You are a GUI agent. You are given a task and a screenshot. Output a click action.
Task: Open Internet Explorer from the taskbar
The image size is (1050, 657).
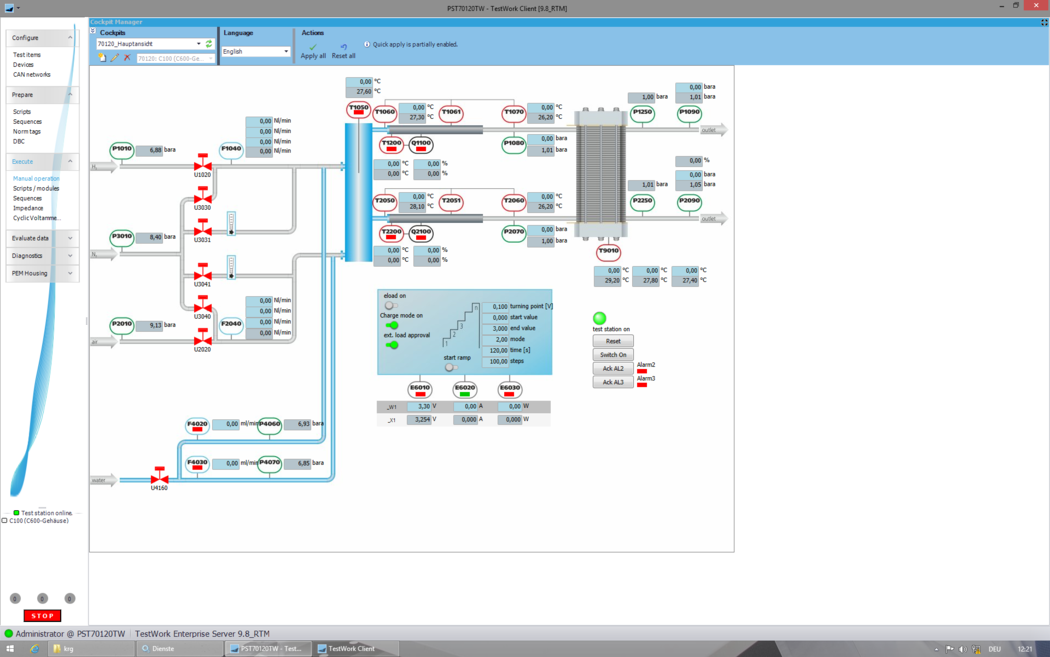pos(34,649)
